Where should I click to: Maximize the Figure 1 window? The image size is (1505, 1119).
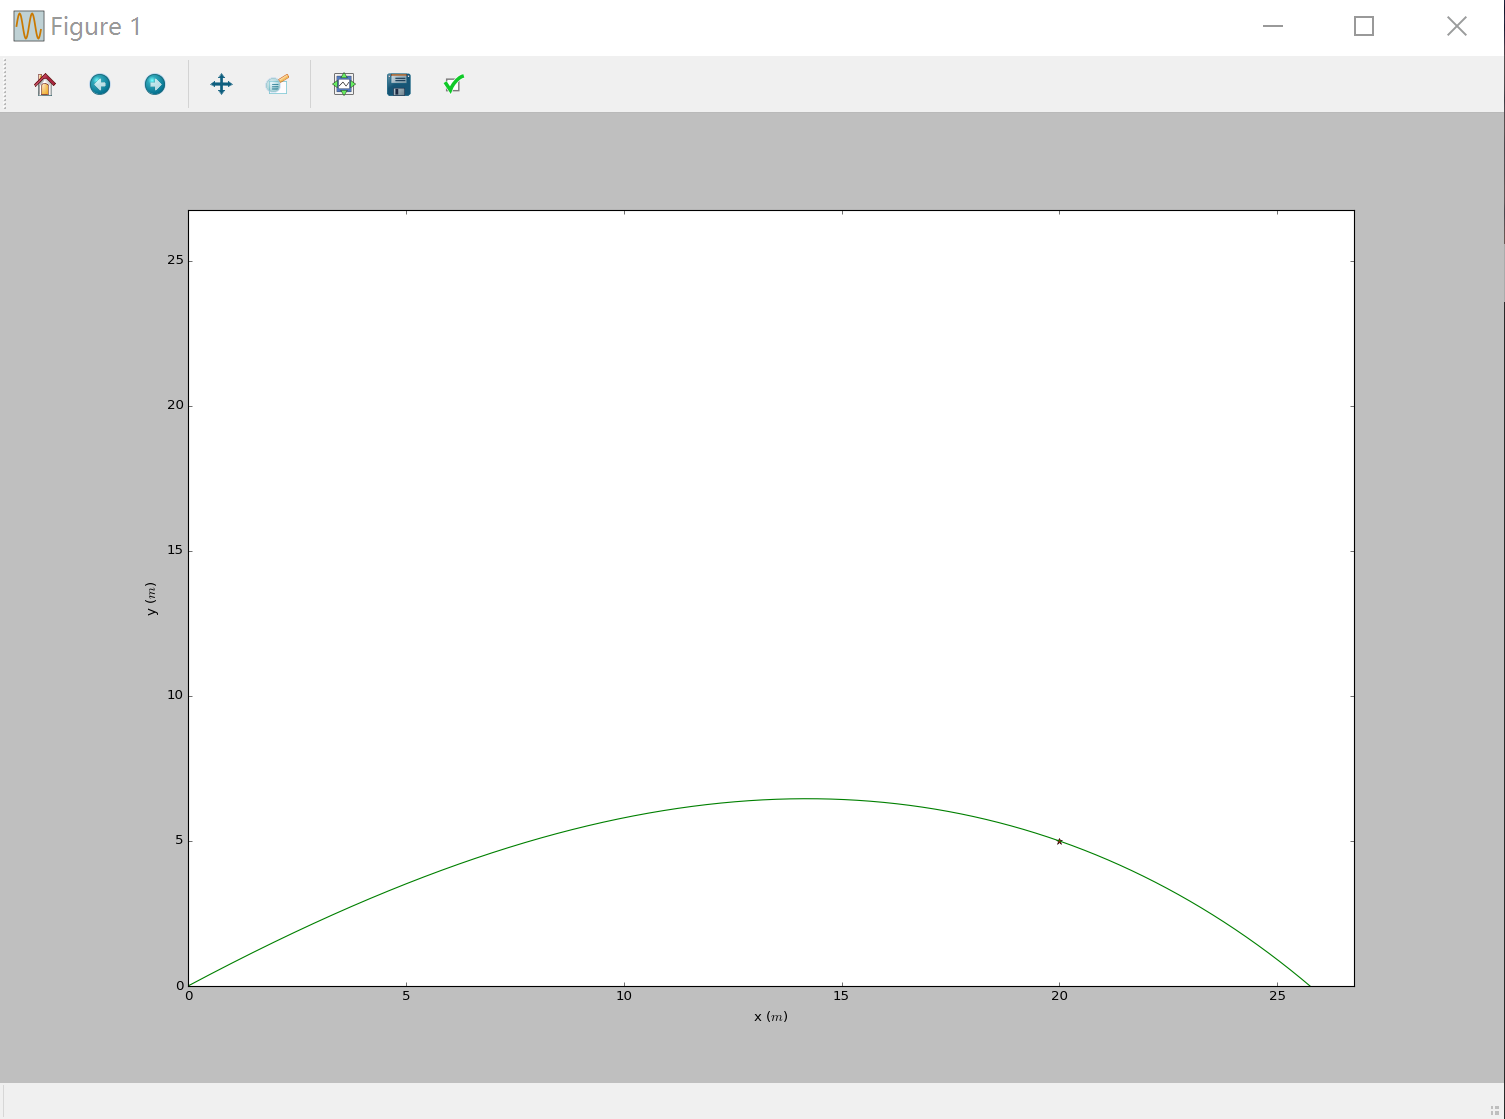1364,26
